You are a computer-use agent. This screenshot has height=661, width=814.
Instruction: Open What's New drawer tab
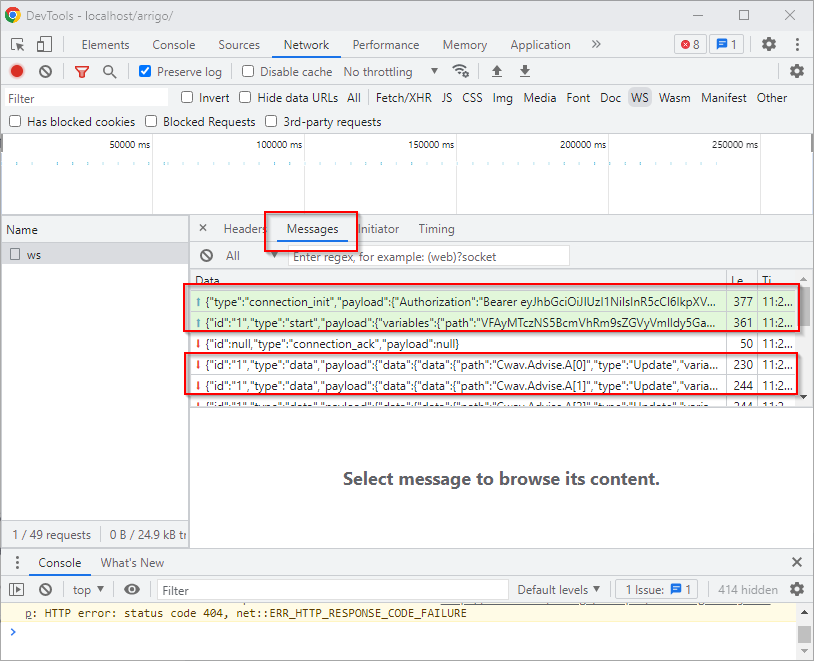click(132, 563)
